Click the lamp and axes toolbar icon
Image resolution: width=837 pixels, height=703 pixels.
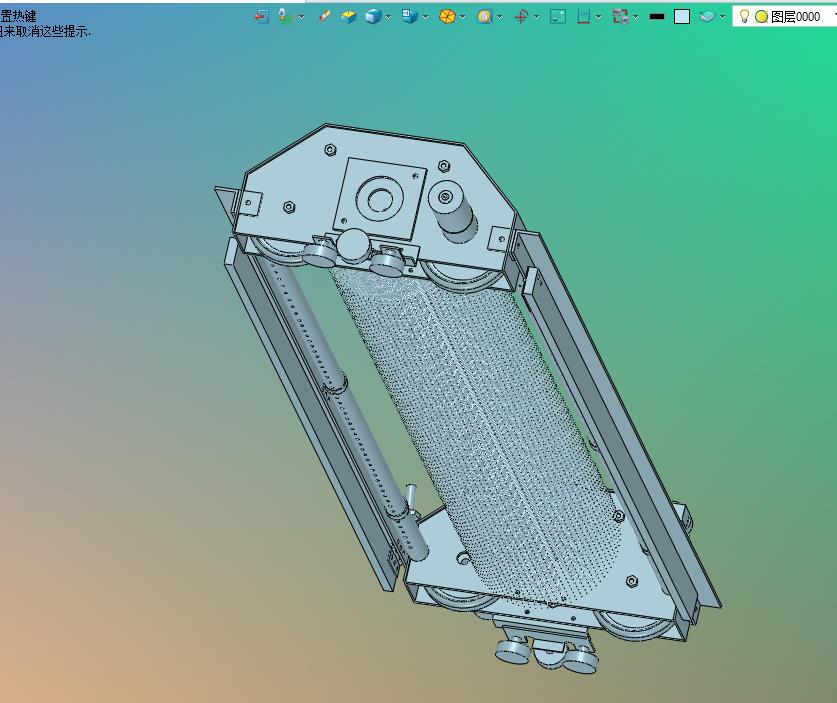(x=286, y=17)
